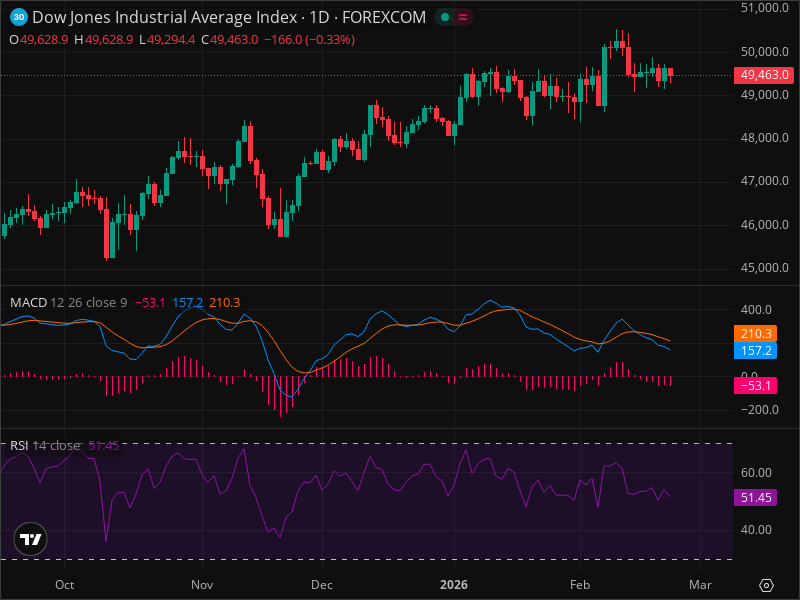Click the Open price value 49,628.9

coord(44,40)
